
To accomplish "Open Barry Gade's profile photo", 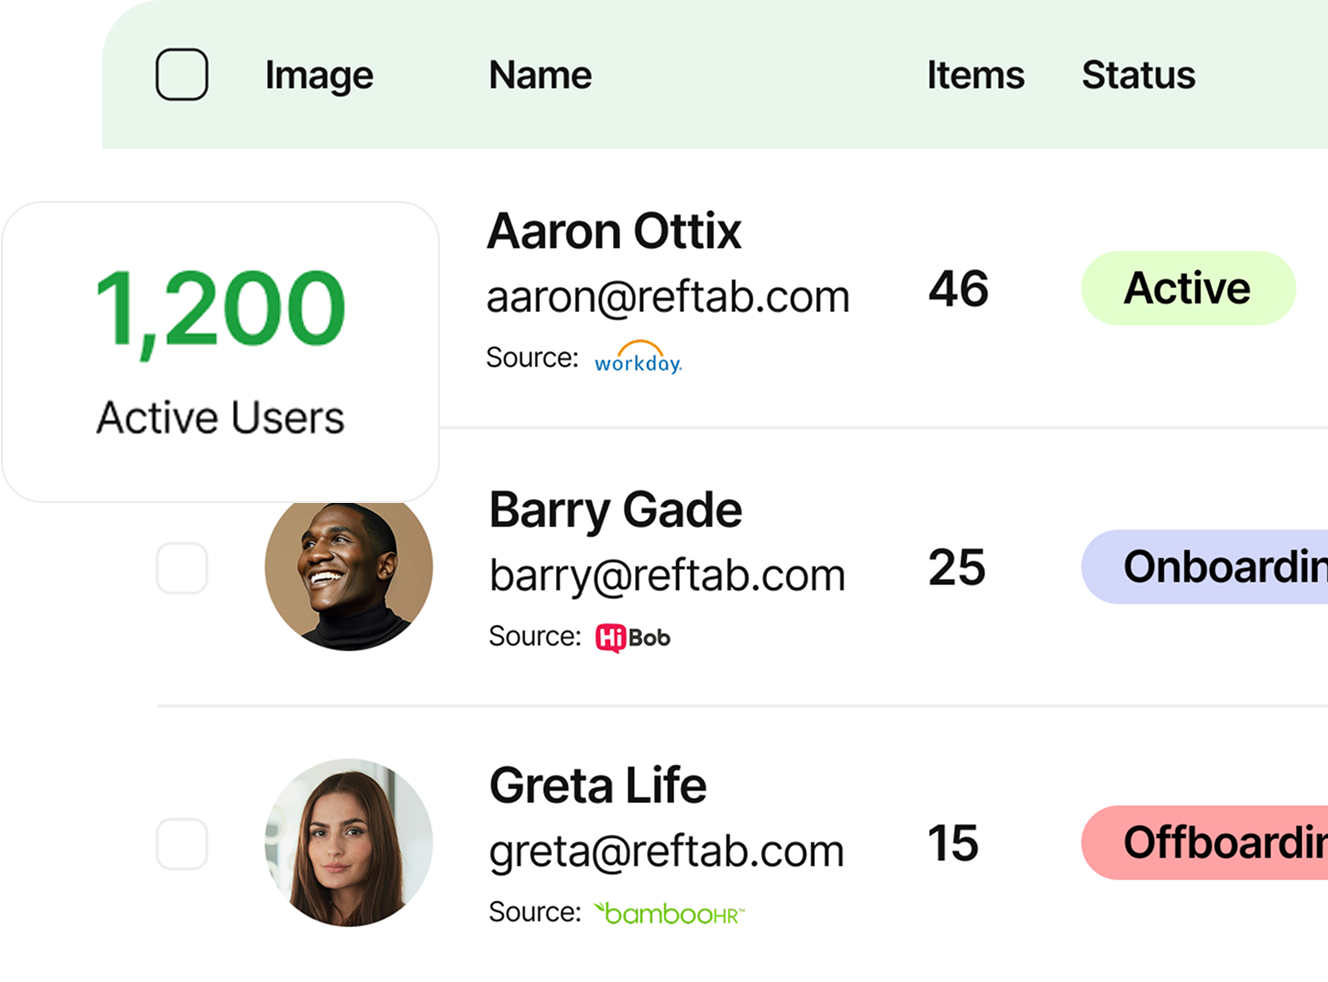I will [349, 567].
